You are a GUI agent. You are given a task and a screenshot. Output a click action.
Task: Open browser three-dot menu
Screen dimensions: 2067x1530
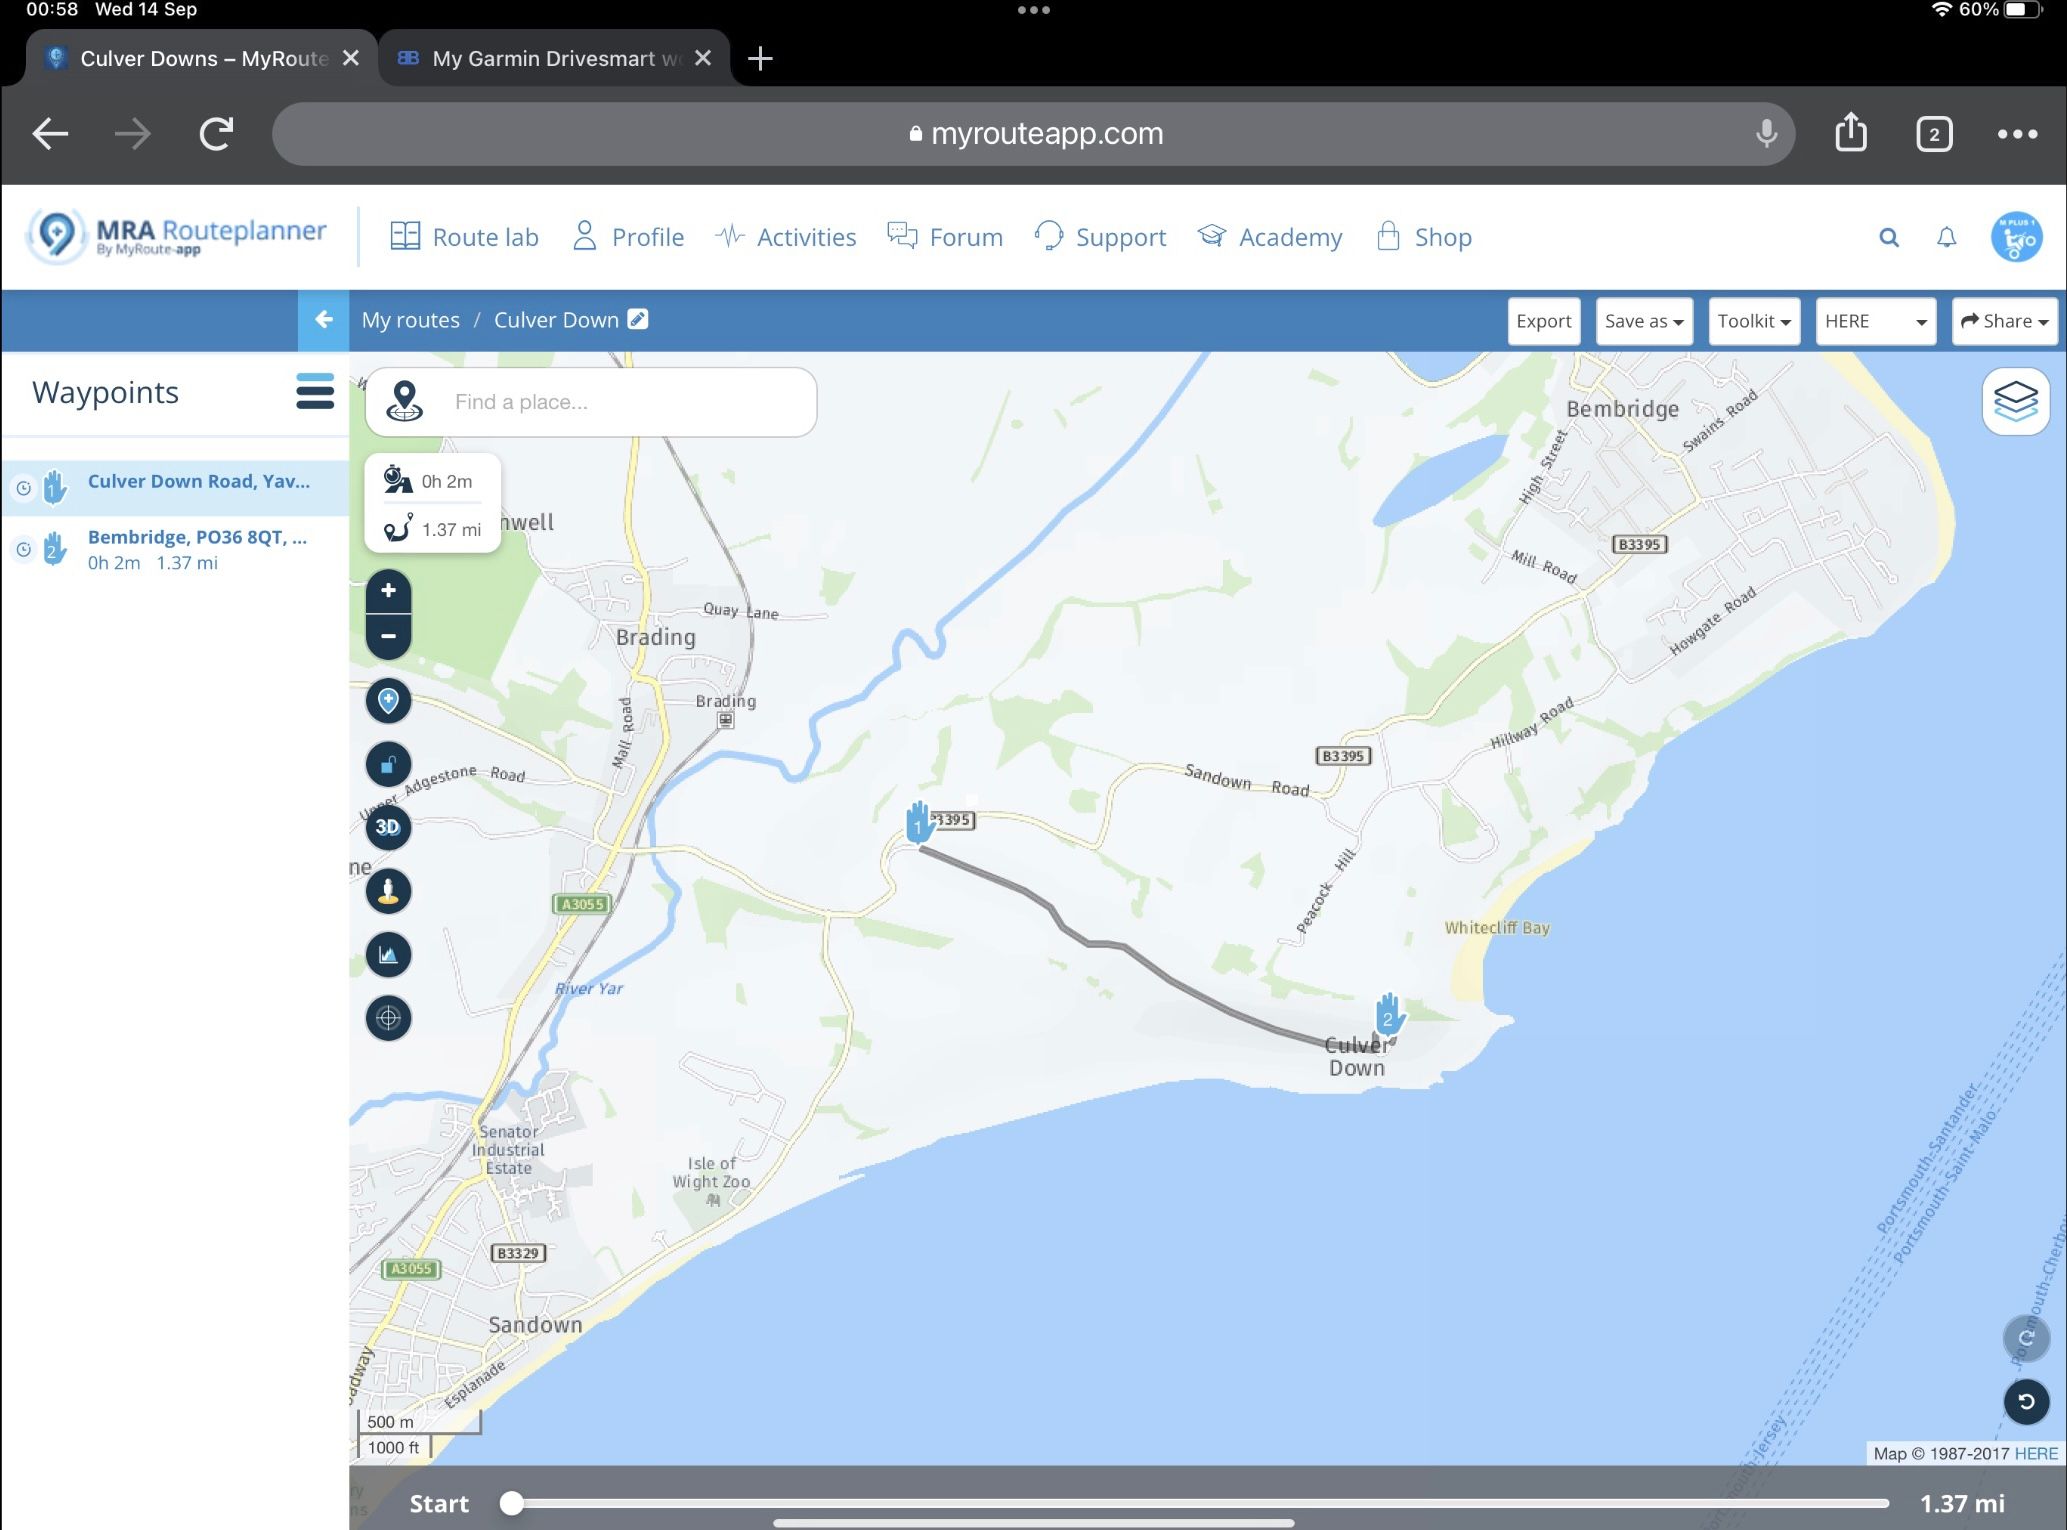(2017, 134)
